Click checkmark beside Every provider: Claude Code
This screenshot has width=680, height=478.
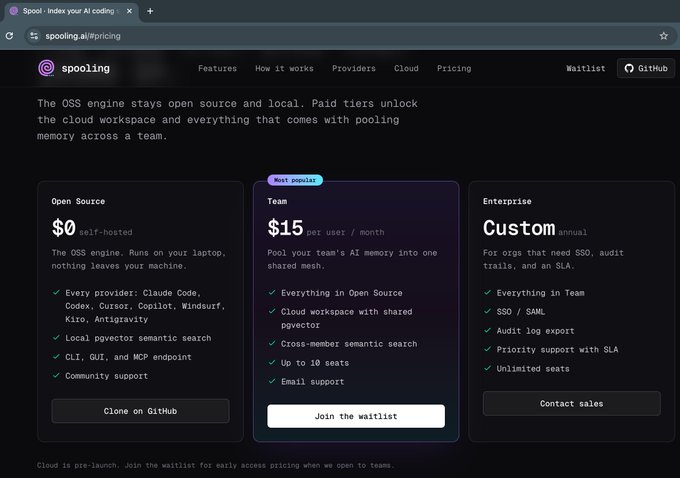(x=56, y=292)
